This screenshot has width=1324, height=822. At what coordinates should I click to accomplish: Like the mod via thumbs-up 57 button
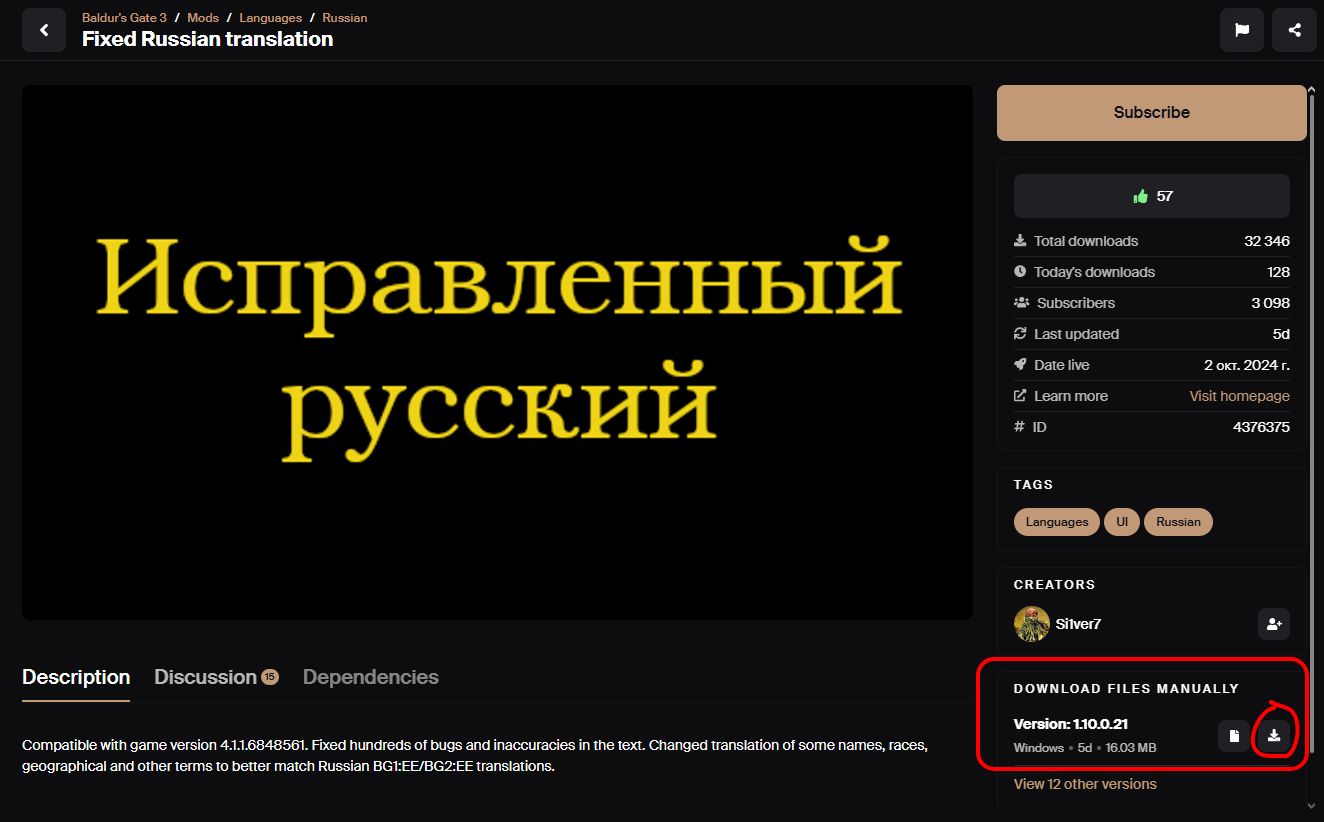pos(1152,196)
